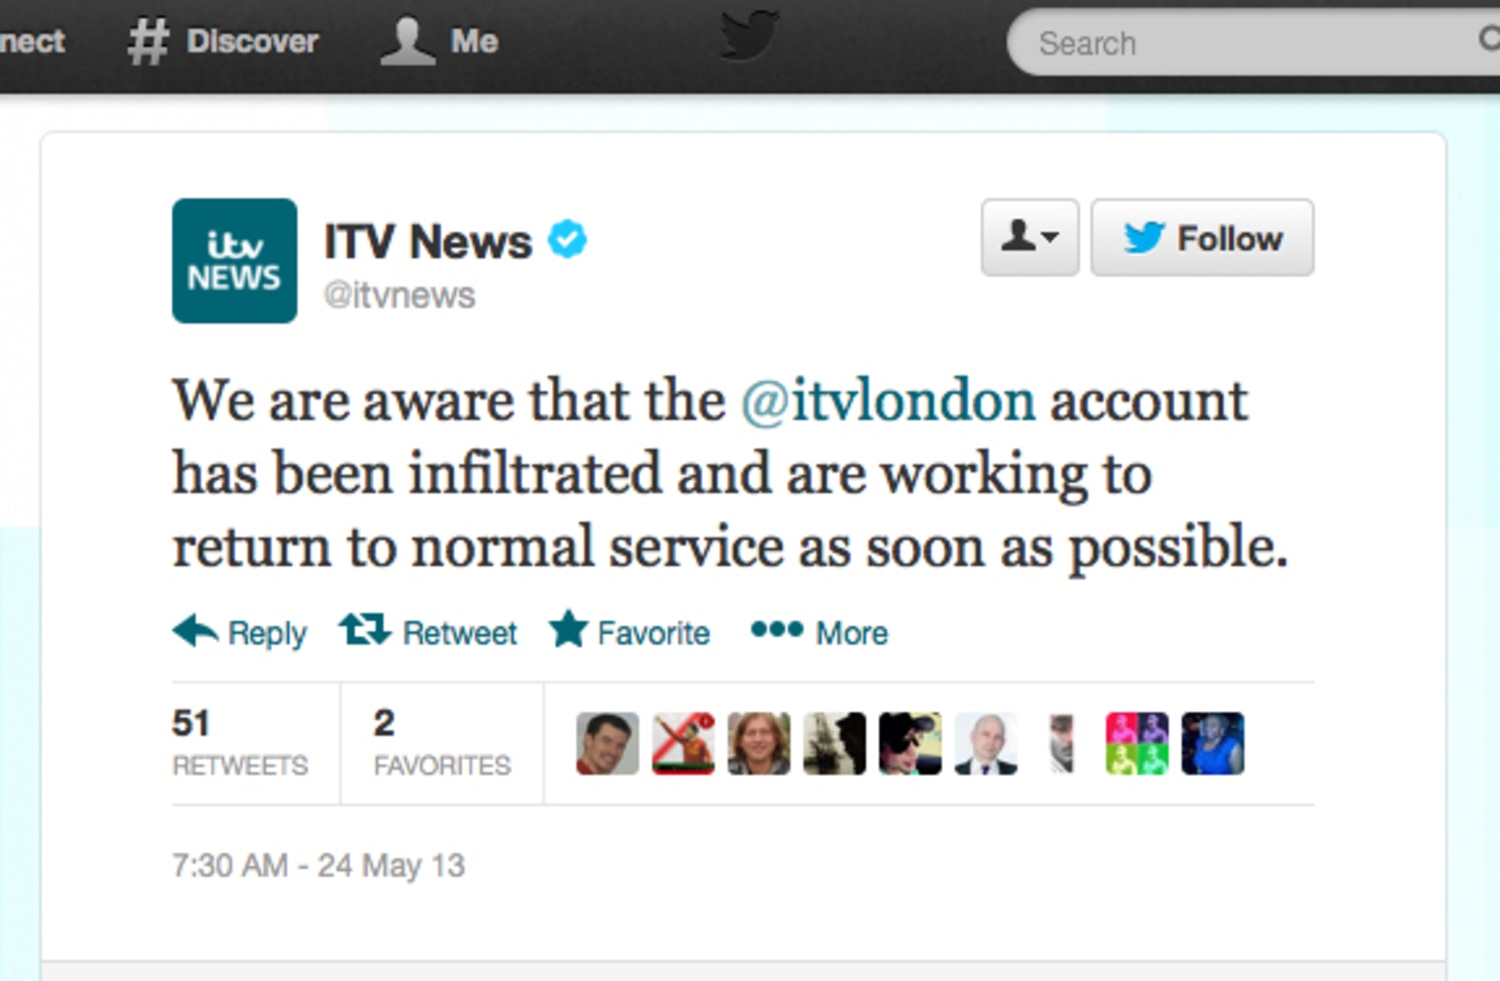Screen dimensions: 1500x981
Task: Open the Discover hashtag tab
Action: click(x=222, y=42)
